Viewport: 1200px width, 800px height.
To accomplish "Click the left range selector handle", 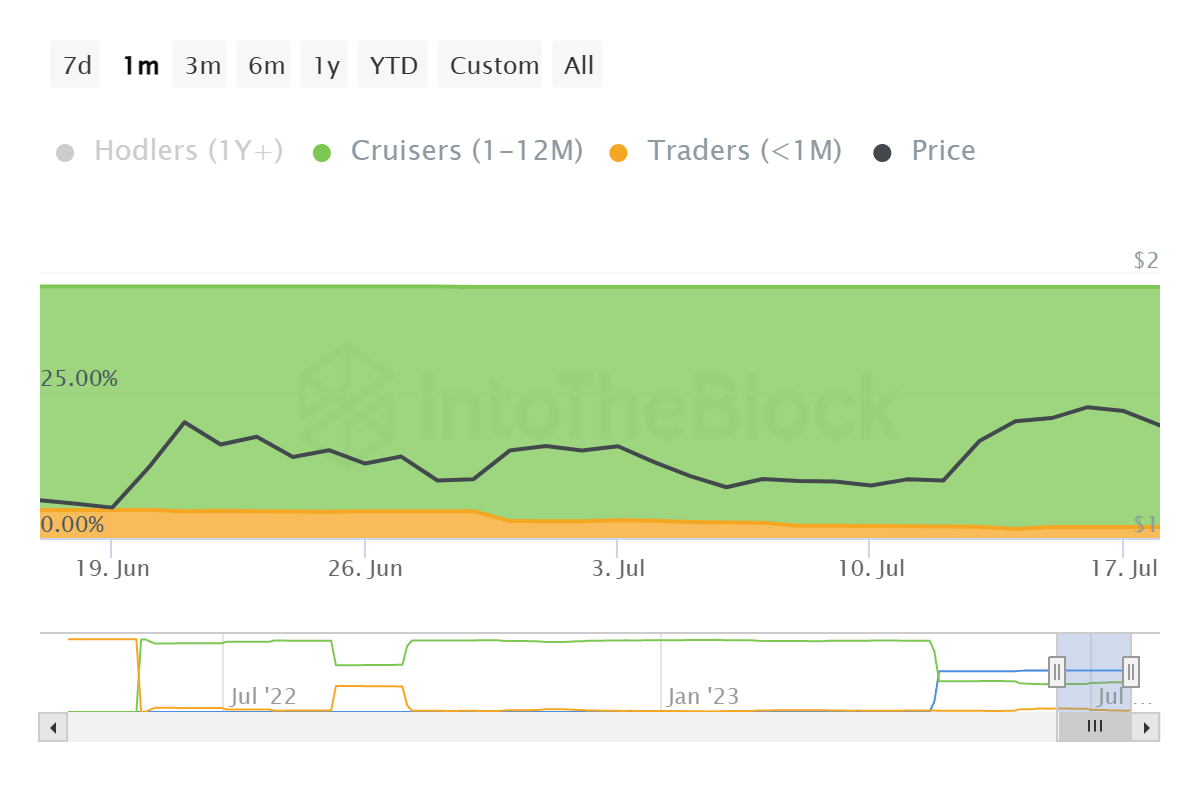I will tap(1057, 671).
